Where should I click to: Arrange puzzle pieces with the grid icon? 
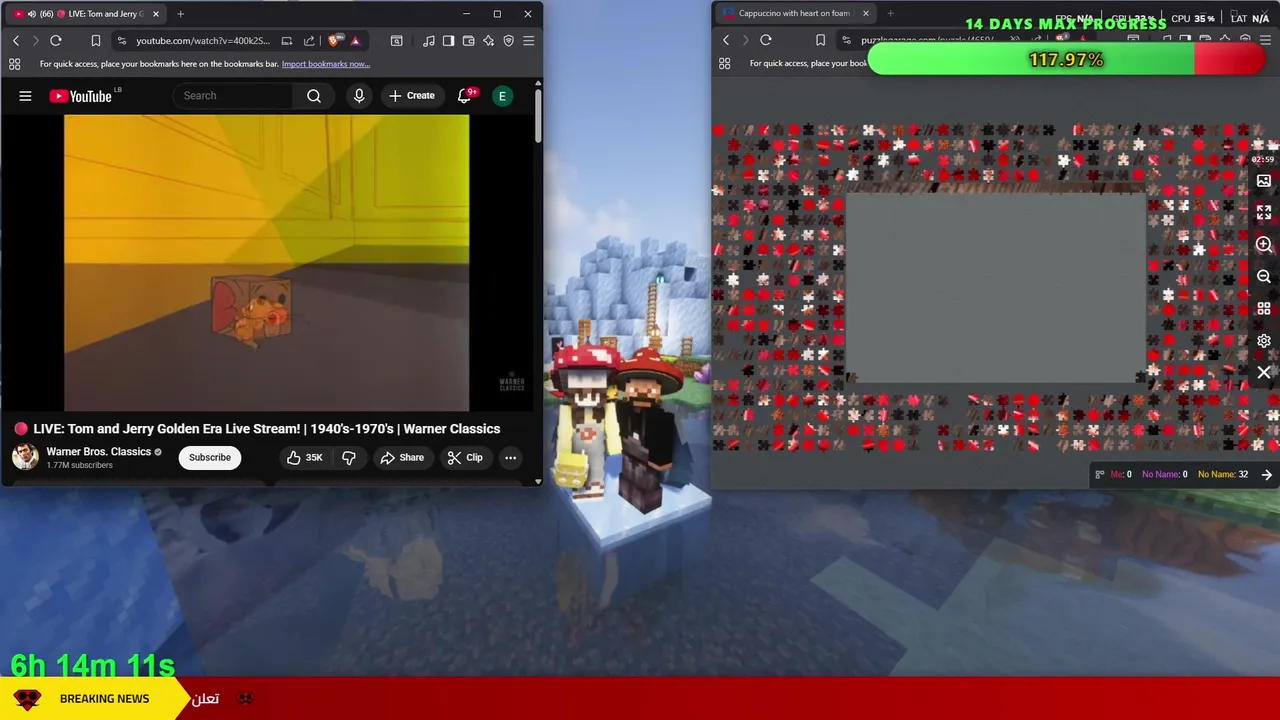(1264, 309)
